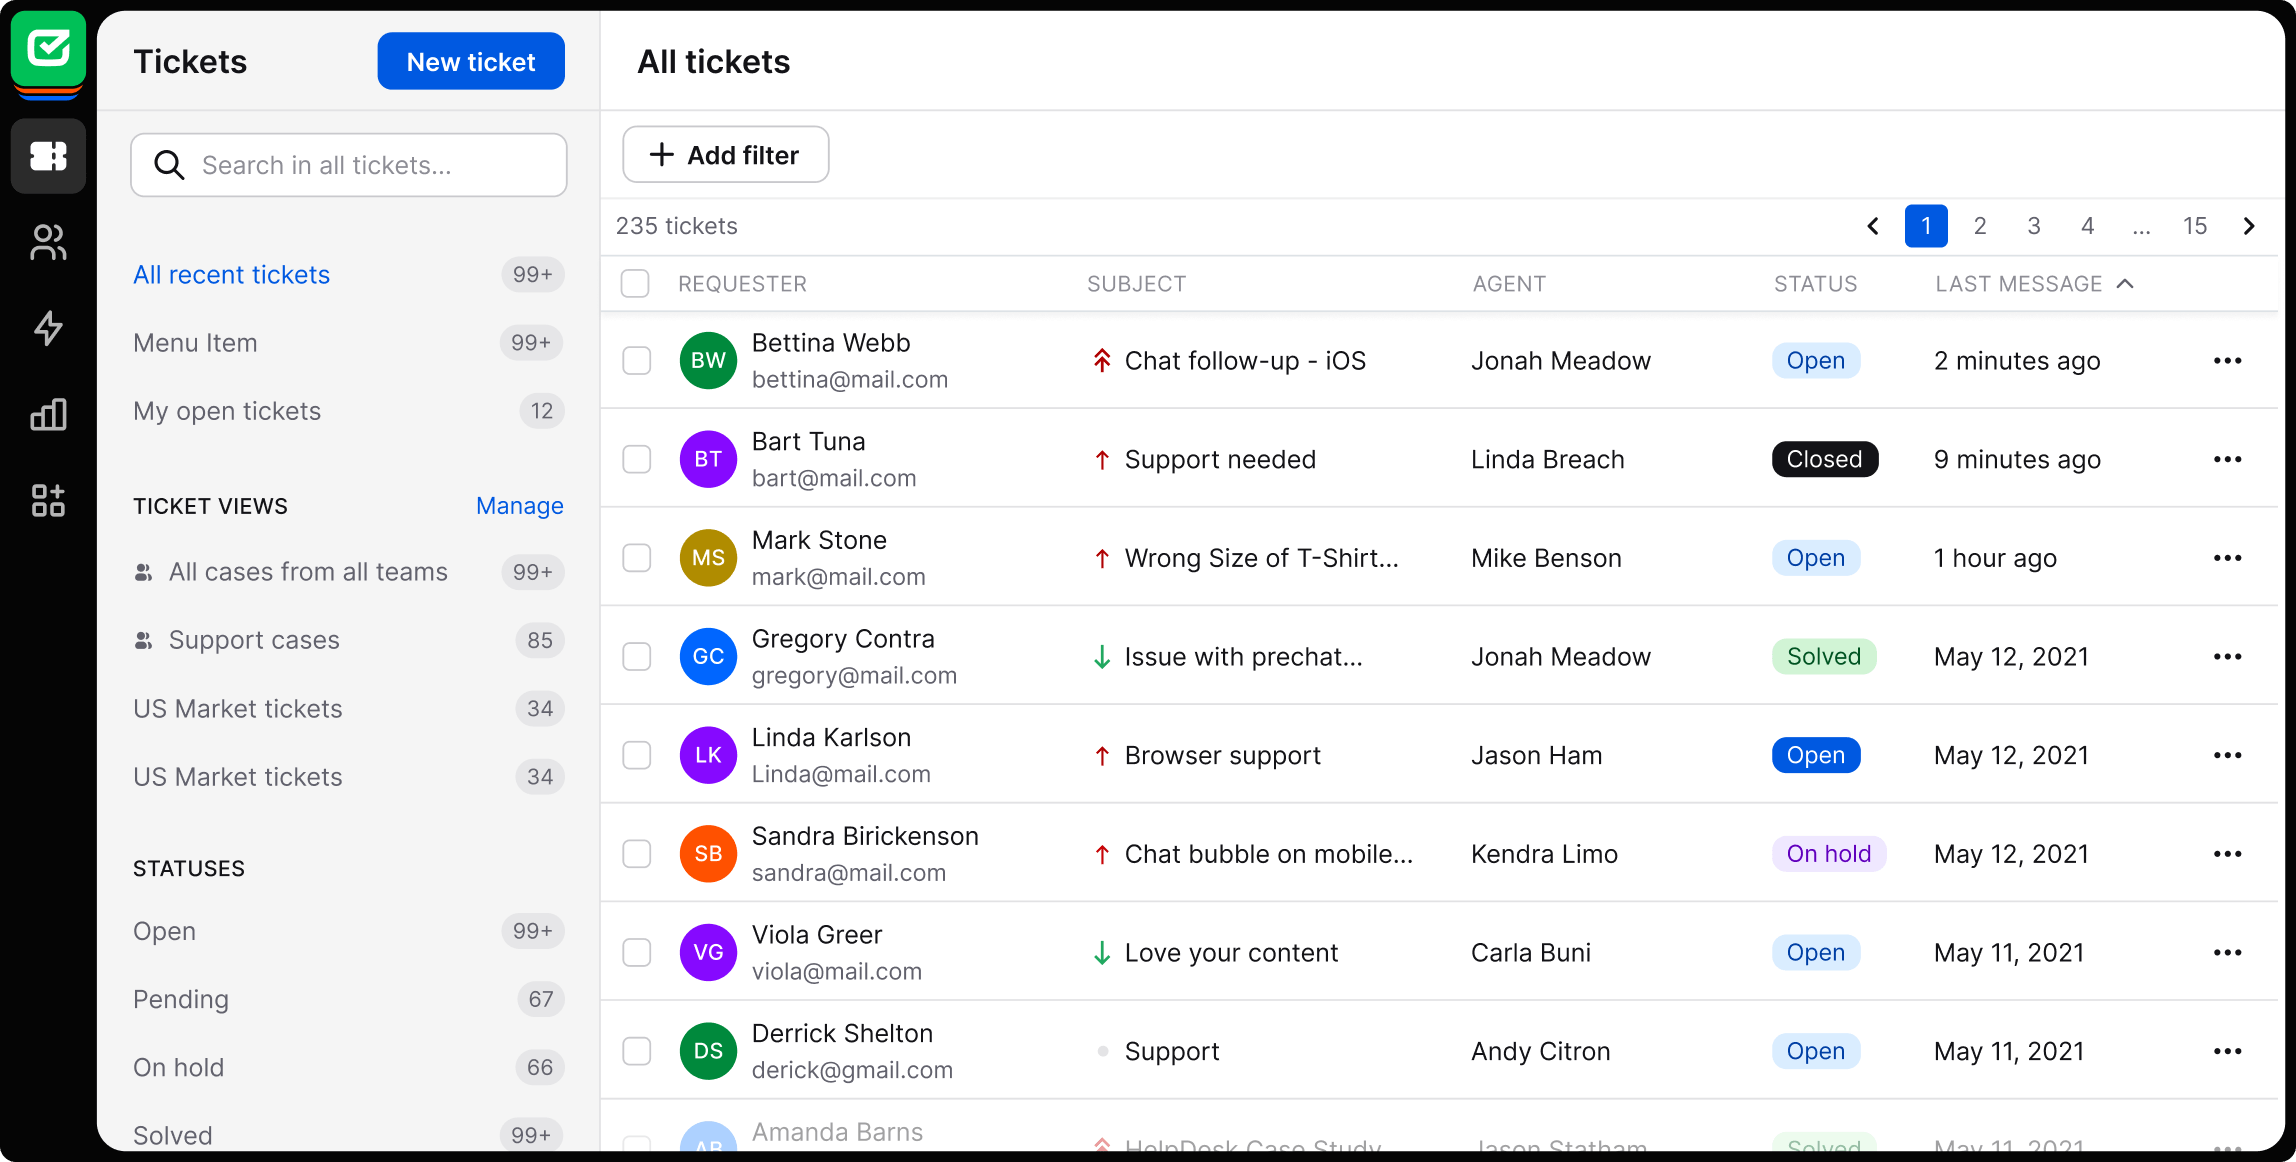
Task: Go to next page using right chevron
Action: [x=2249, y=226]
